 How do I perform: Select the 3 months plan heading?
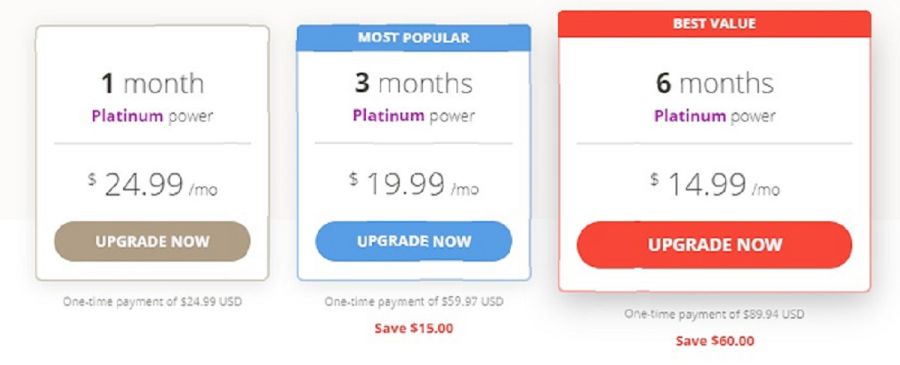click(413, 83)
